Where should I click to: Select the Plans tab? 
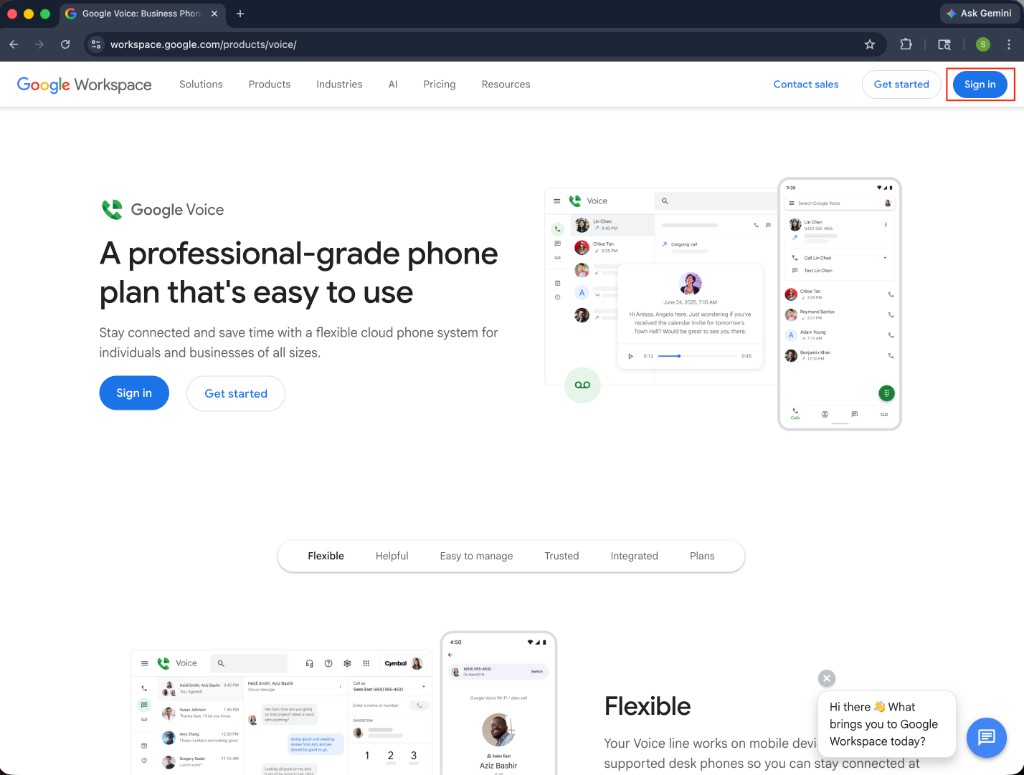point(702,555)
